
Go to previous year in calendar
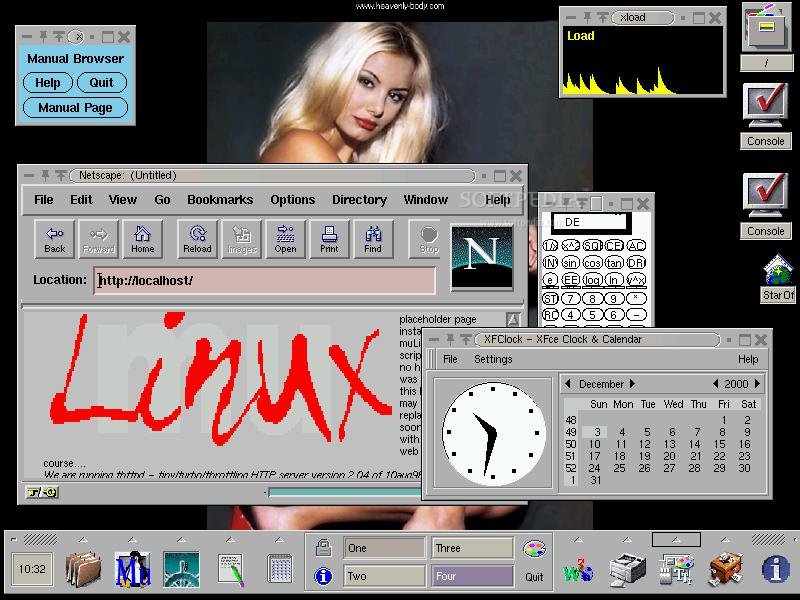point(715,384)
